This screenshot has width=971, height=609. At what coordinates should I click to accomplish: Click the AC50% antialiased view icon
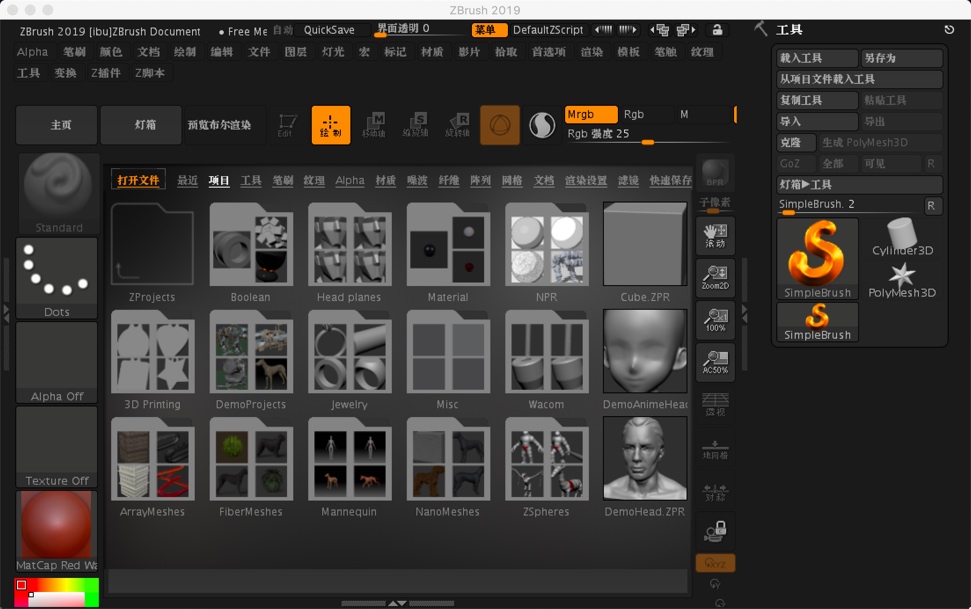coord(716,362)
